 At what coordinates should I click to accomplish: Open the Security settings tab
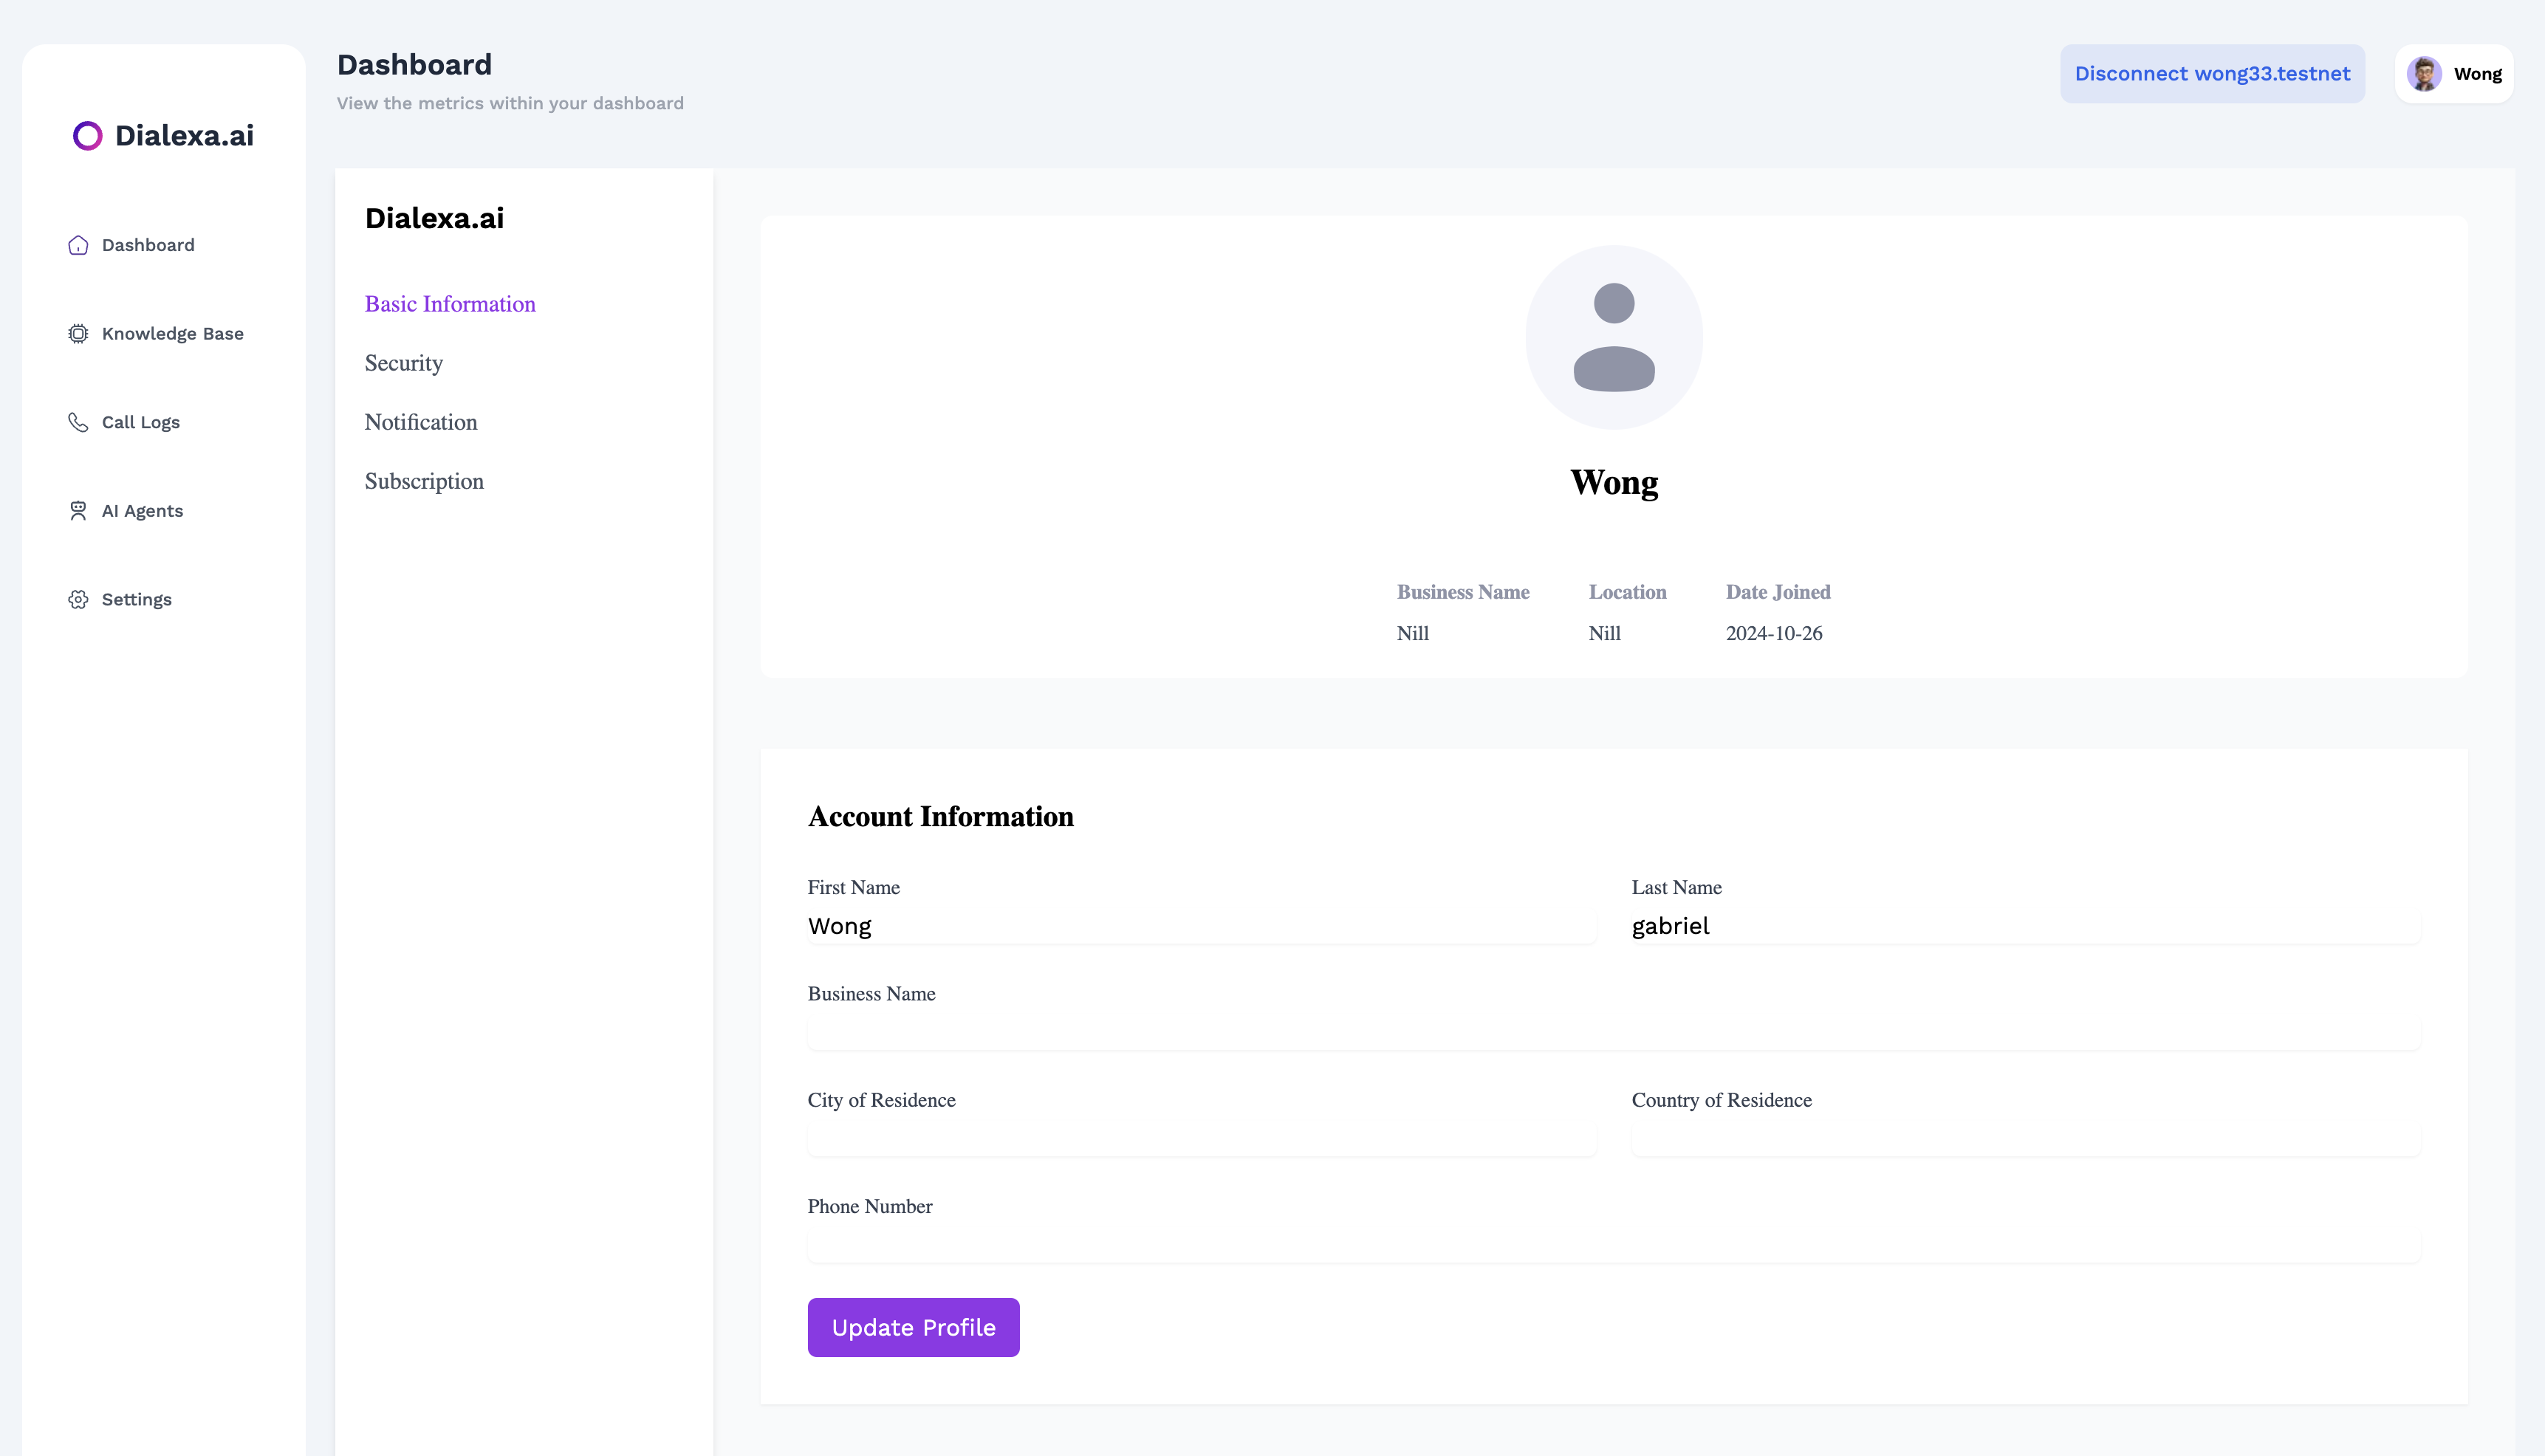[403, 363]
